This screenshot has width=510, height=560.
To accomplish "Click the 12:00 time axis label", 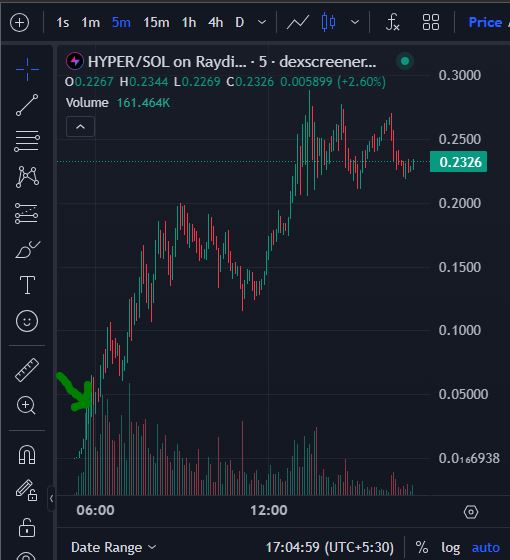I will tap(269, 510).
